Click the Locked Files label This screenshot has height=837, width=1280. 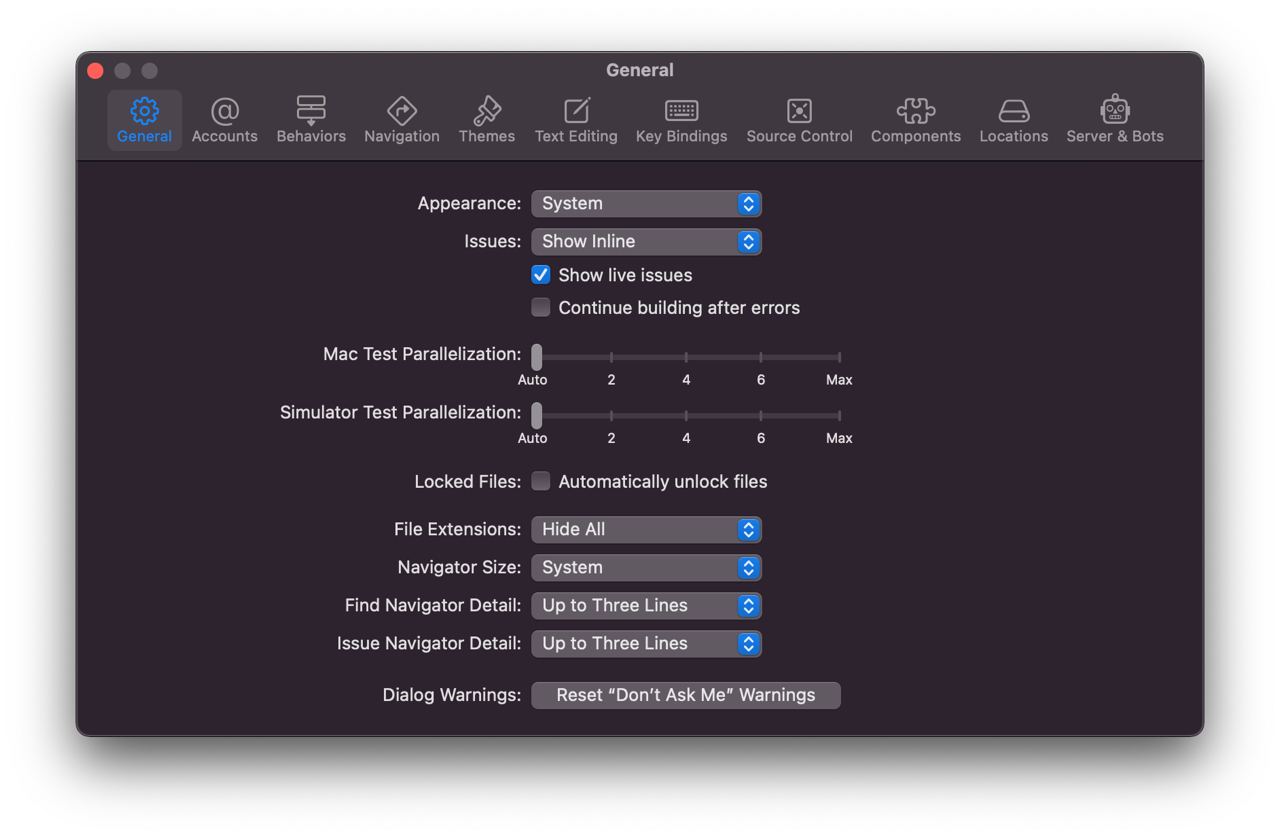[468, 481]
